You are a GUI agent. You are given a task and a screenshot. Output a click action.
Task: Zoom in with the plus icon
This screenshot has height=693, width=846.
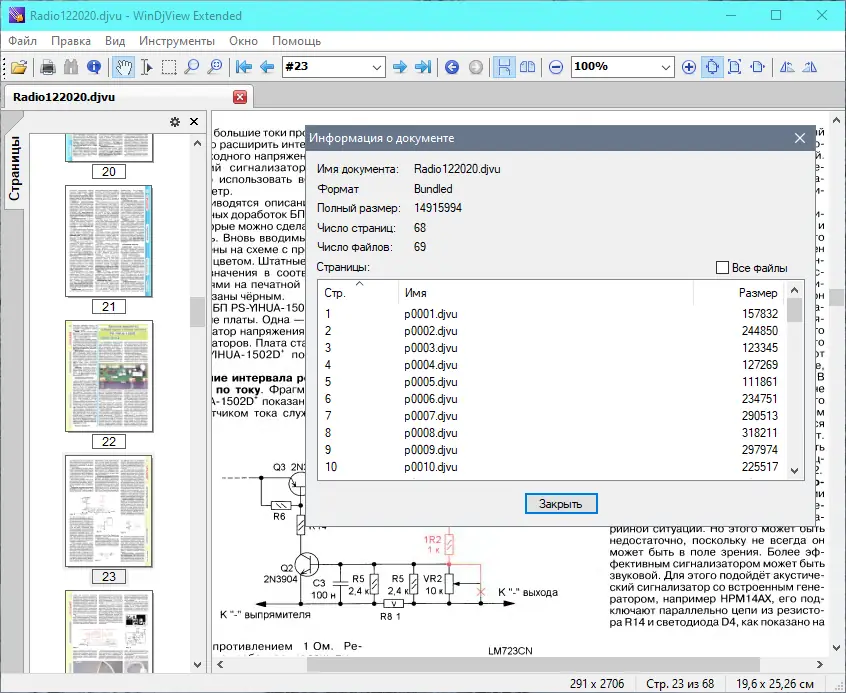coord(689,67)
